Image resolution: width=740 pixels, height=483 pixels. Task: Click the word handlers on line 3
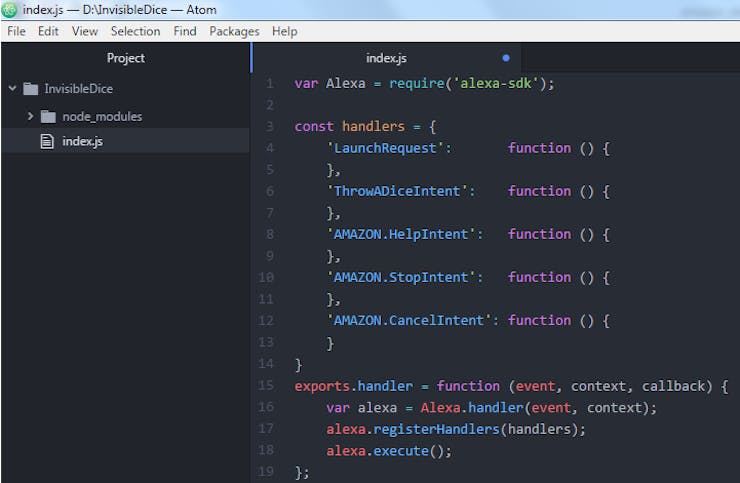click(373, 127)
